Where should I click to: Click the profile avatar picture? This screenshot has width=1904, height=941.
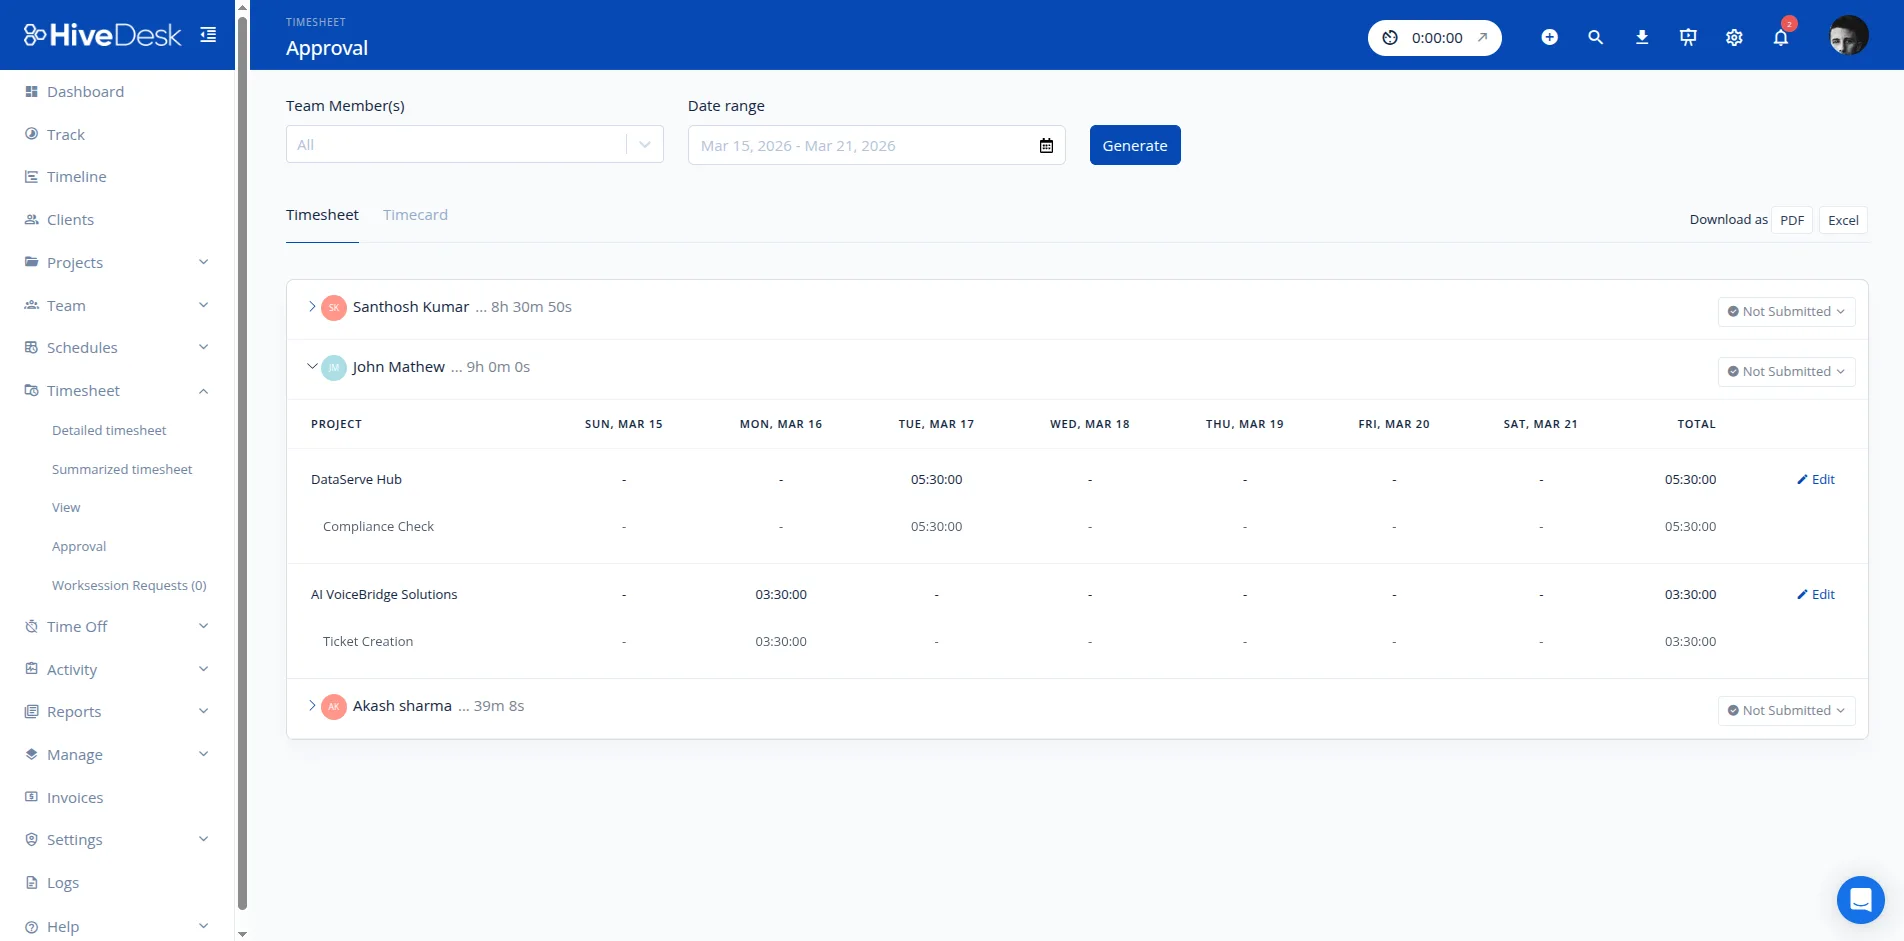1849,35
